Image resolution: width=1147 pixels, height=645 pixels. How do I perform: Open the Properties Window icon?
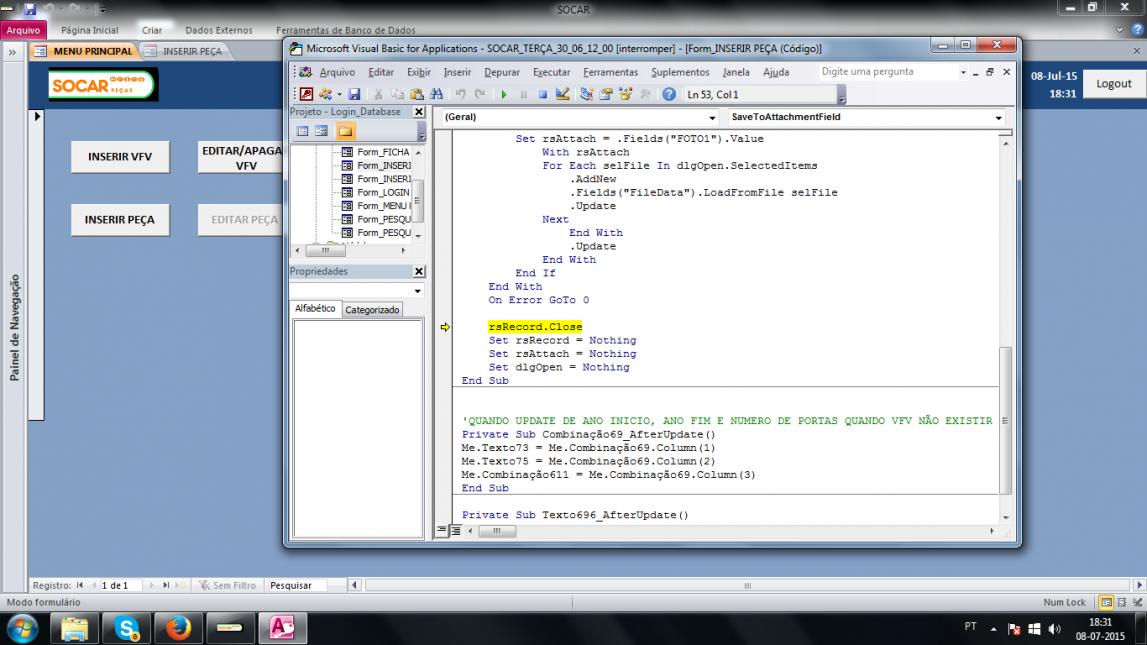coord(606,94)
